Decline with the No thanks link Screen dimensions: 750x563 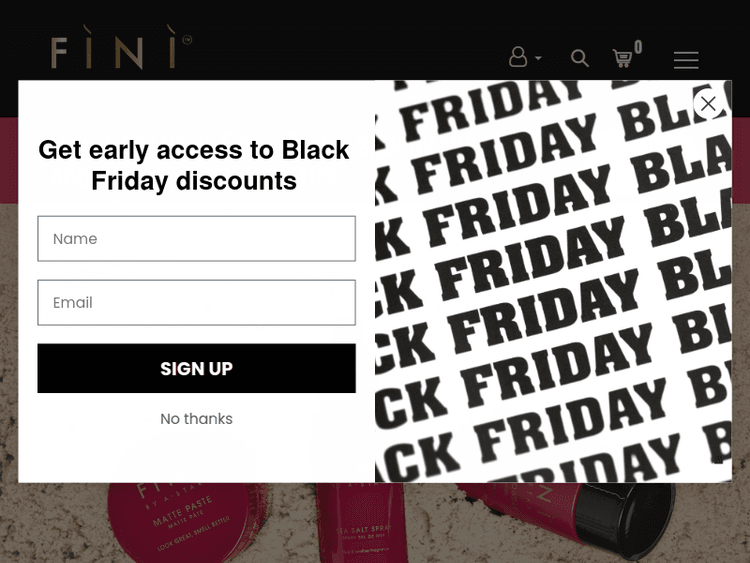196,419
